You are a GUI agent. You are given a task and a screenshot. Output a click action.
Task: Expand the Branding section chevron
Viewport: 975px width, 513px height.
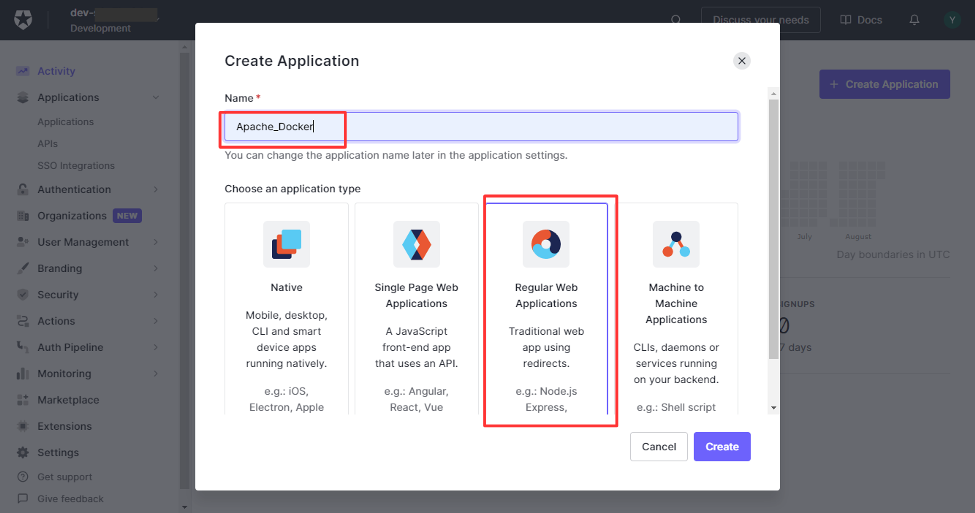pyautogui.click(x=155, y=268)
